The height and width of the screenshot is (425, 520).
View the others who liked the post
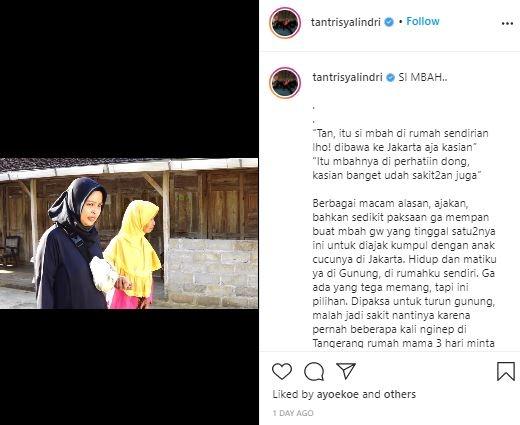click(400, 394)
